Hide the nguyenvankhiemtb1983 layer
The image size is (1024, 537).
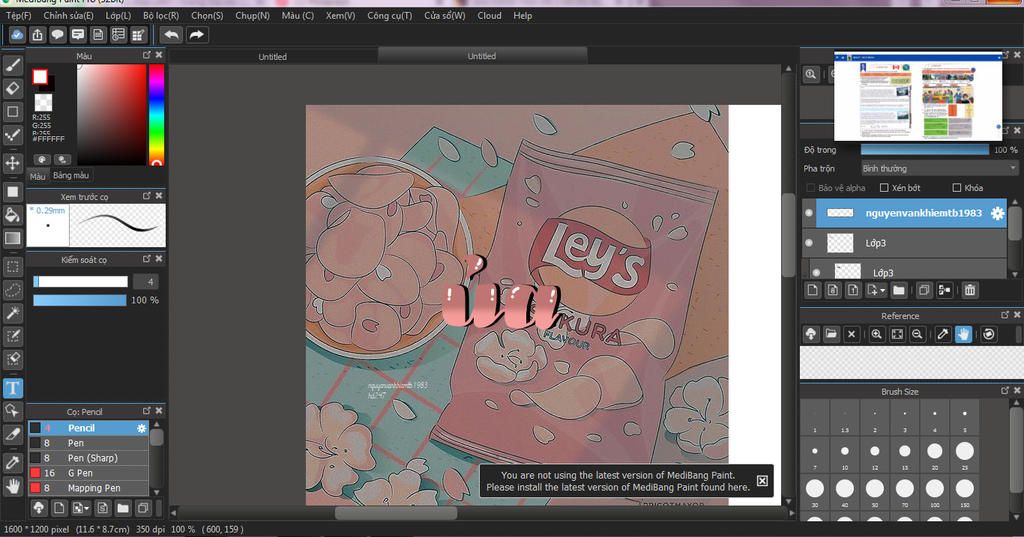(809, 213)
